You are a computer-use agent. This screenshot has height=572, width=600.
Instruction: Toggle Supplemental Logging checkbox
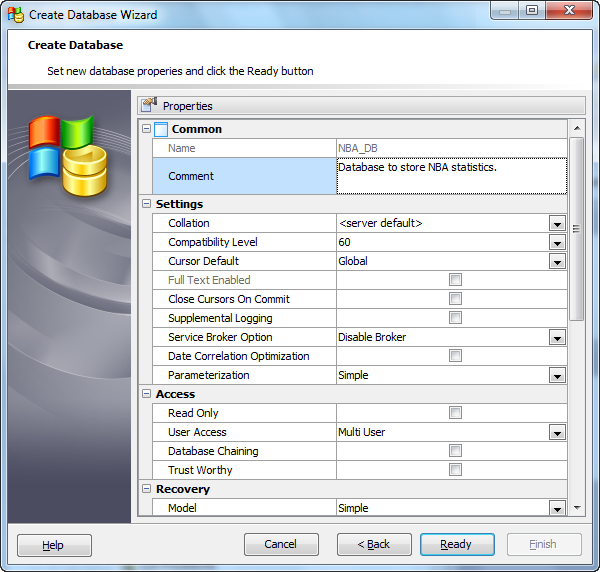click(x=455, y=318)
